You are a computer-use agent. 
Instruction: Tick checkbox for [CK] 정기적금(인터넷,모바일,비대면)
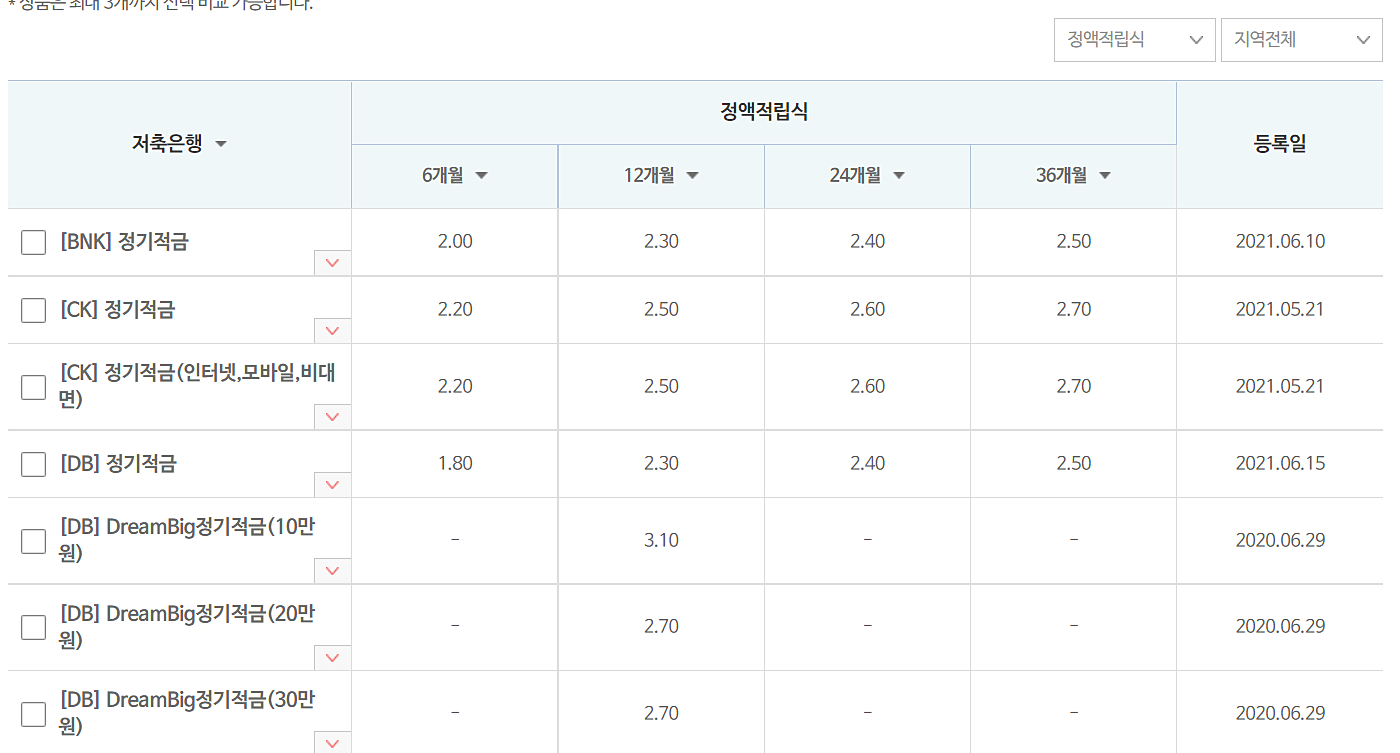tap(33, 387)
